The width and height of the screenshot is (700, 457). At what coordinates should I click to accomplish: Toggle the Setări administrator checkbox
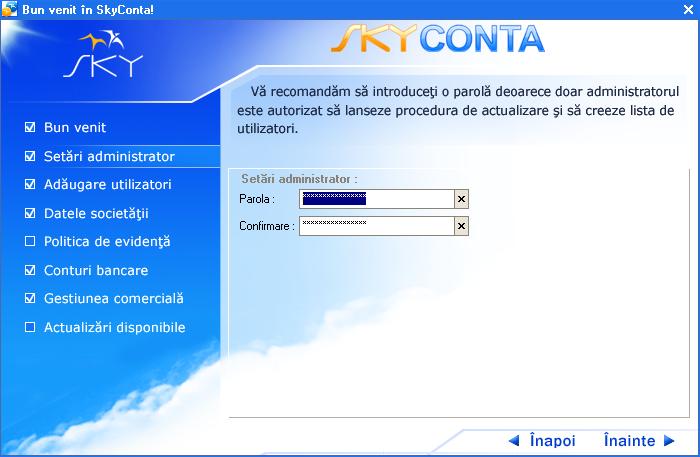pos(30,156)
